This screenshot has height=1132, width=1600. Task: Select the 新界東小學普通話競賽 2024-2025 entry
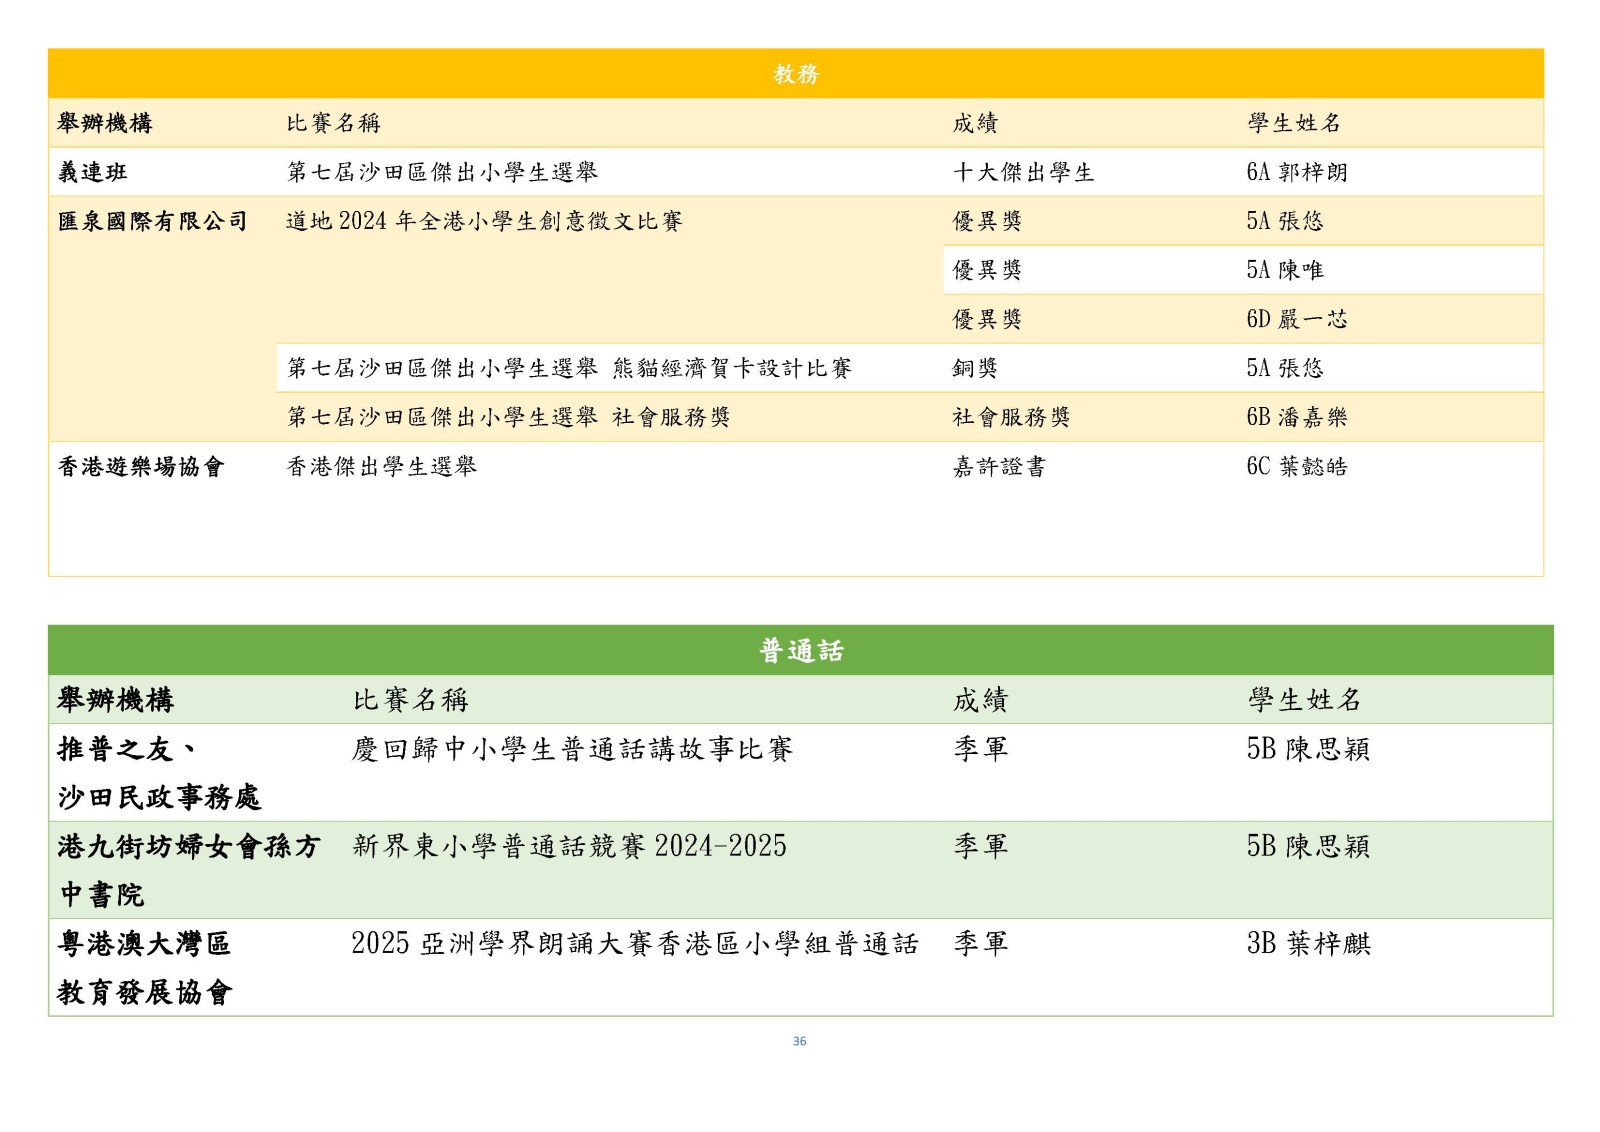pos(569,846)
